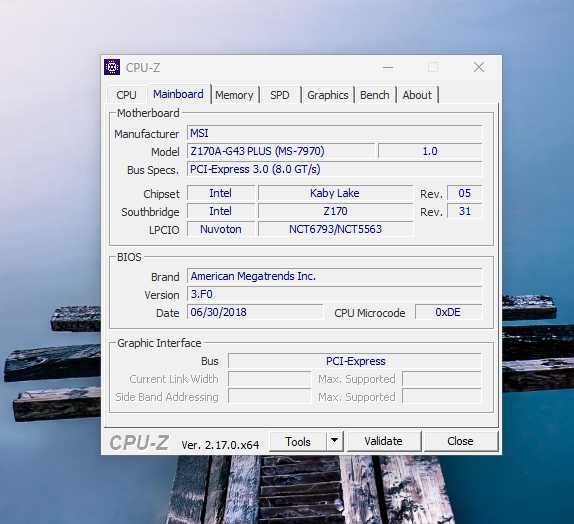Click the BIOS Date value 06/30/2018
Image resolution: width=574 pixels, height=524 pixels.
pos(255,312)
